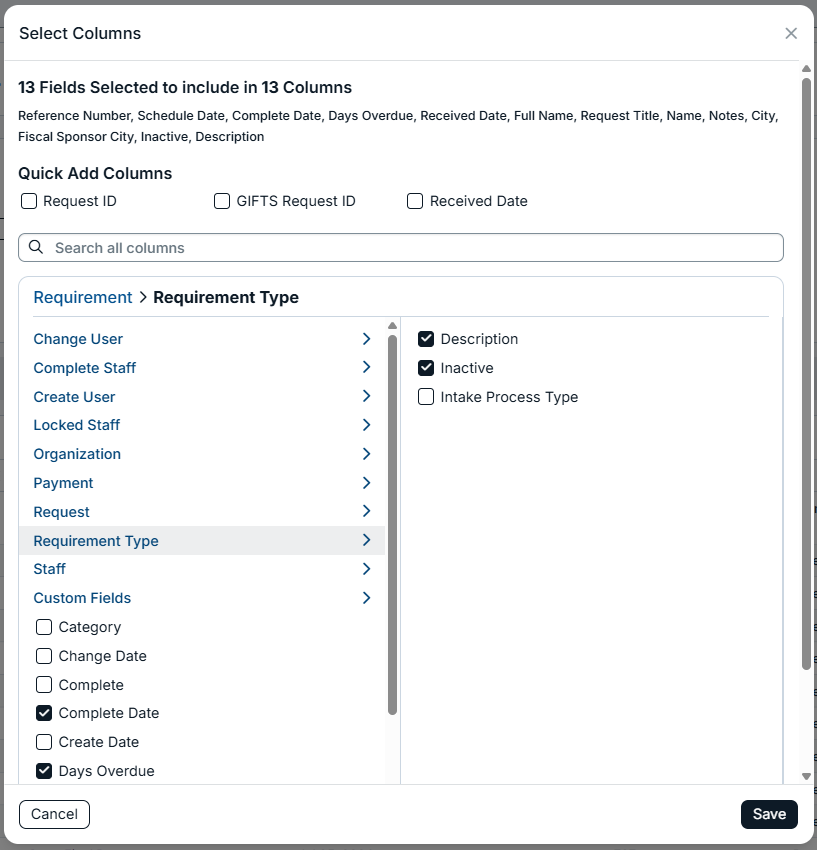Click the search magnifier icon
This screenshot has height=850, width=817.
tap(36, 247)
